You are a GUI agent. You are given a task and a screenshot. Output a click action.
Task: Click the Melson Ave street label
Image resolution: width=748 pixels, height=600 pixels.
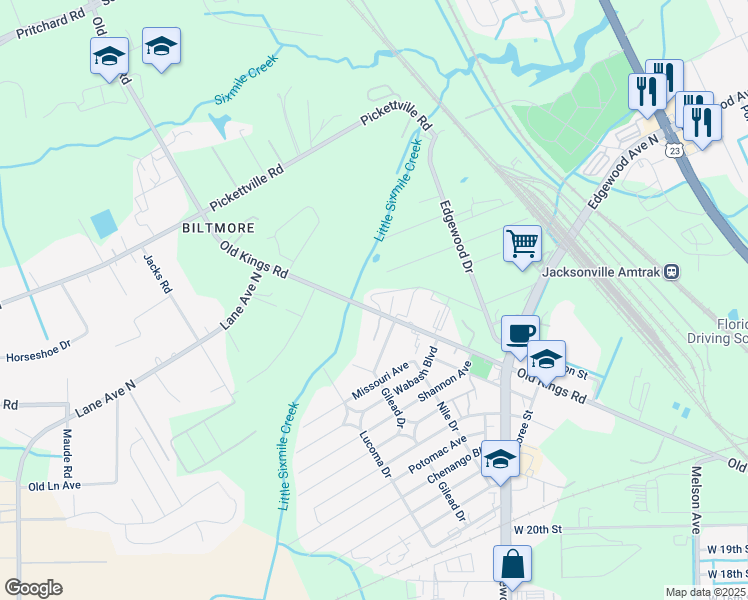(696, 500)
